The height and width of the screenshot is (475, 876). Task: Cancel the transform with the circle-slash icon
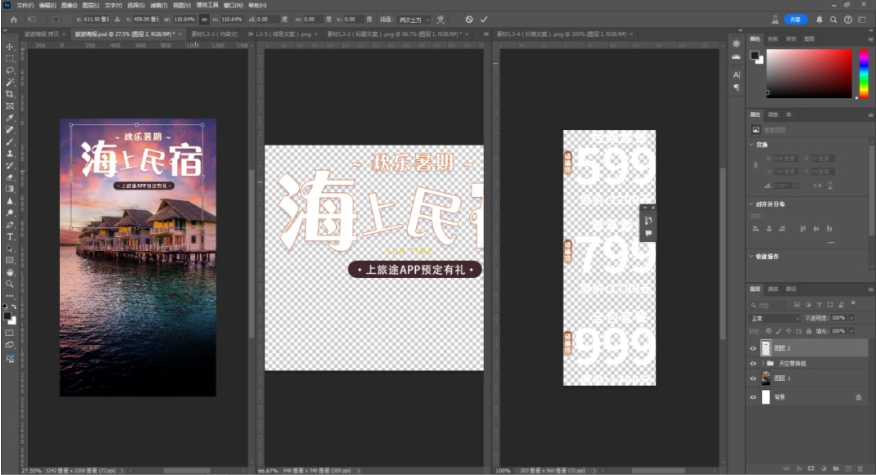(469, 19)
